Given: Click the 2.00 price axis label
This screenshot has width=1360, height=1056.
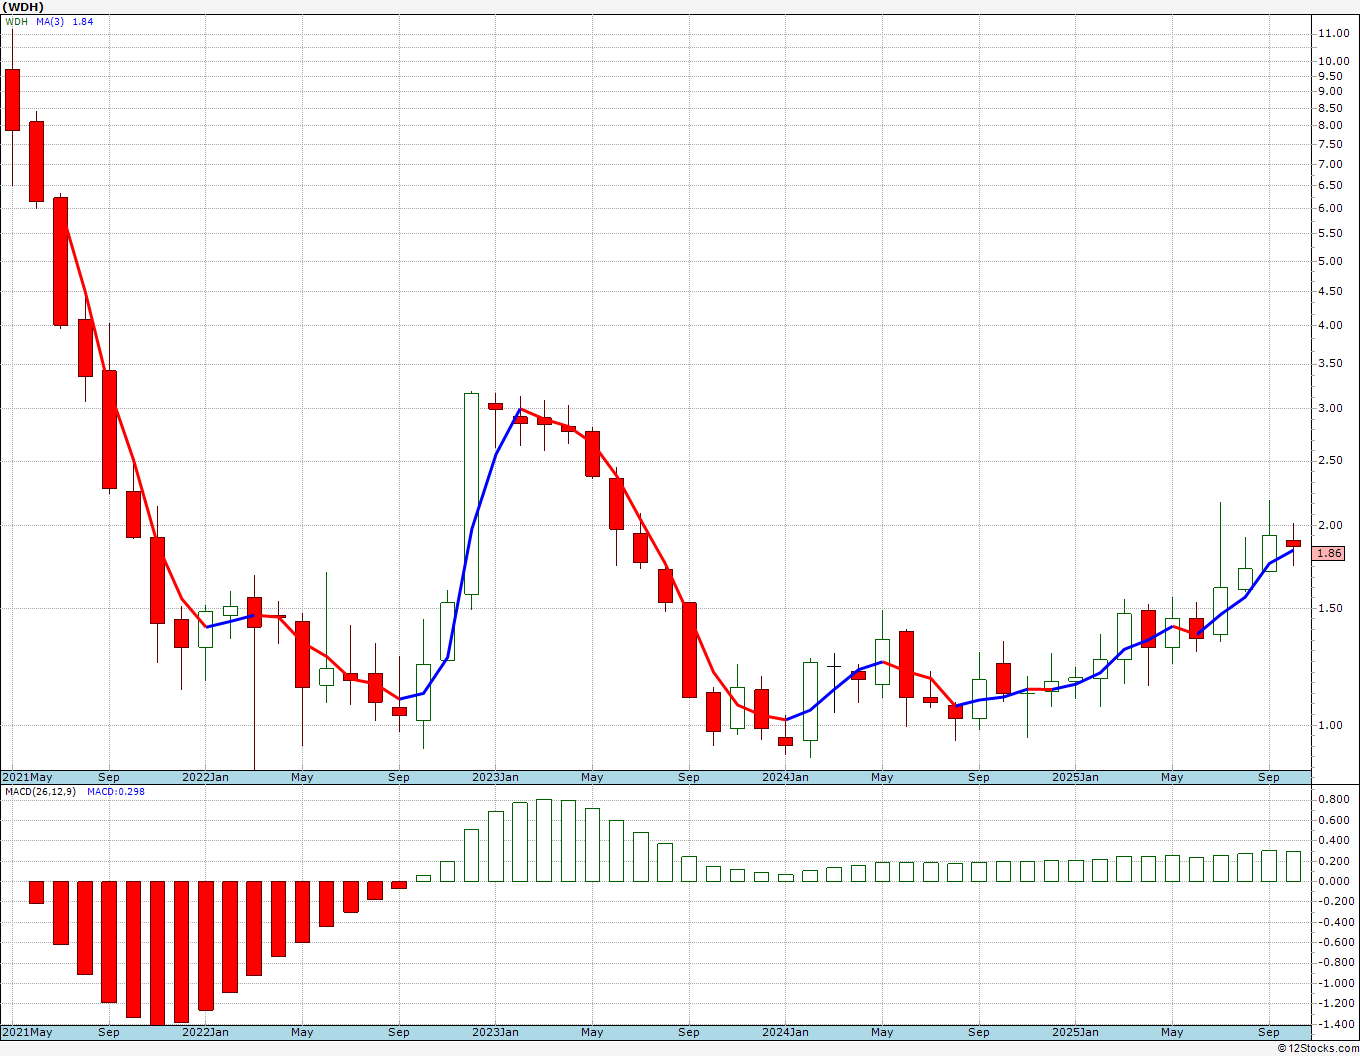Looking at the screenshot, I should (1330, 525).
